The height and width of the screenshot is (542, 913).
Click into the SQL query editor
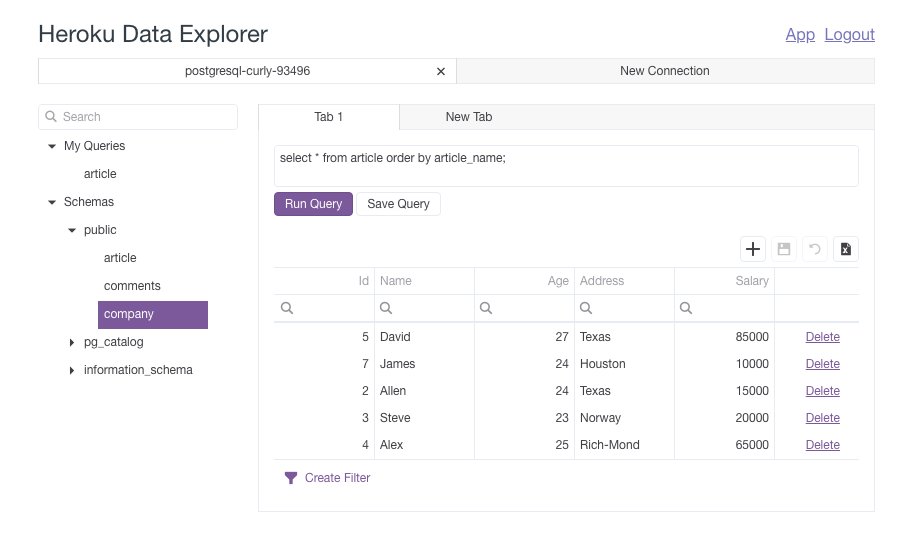(566, 166)
